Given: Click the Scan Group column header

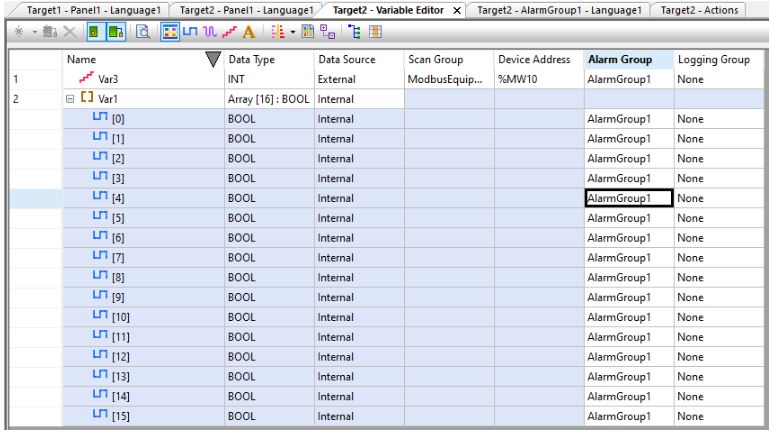Looking at the screenshot, I should pos(449,59).
